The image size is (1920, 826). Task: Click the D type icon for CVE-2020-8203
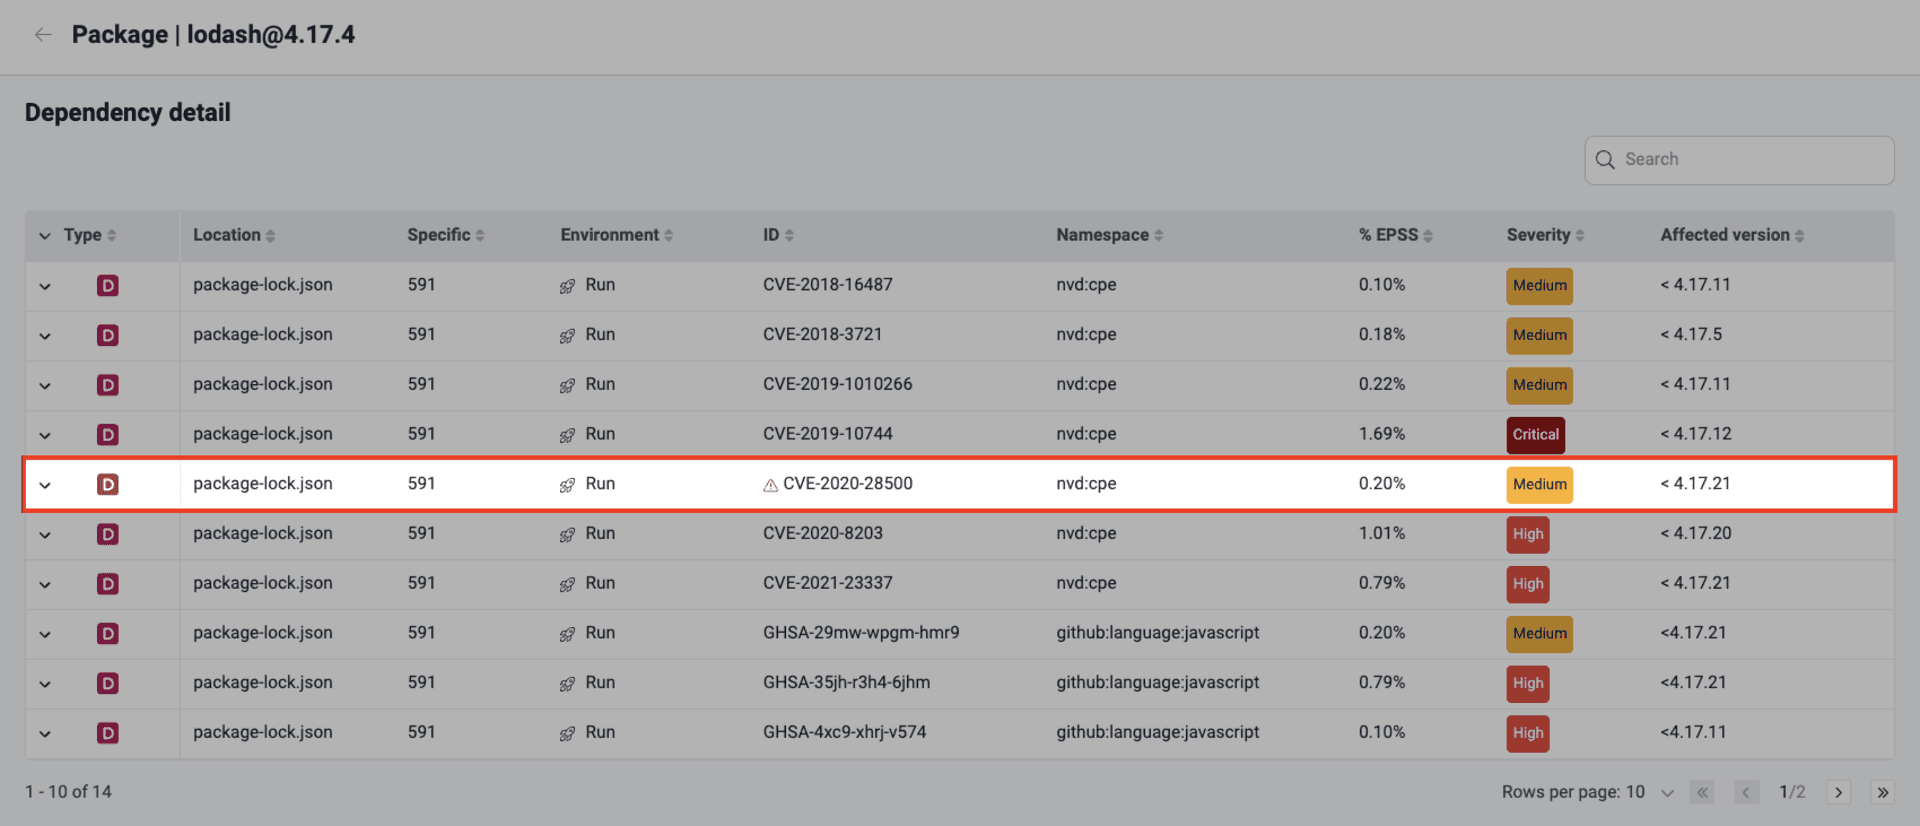(x=108, y=534)
